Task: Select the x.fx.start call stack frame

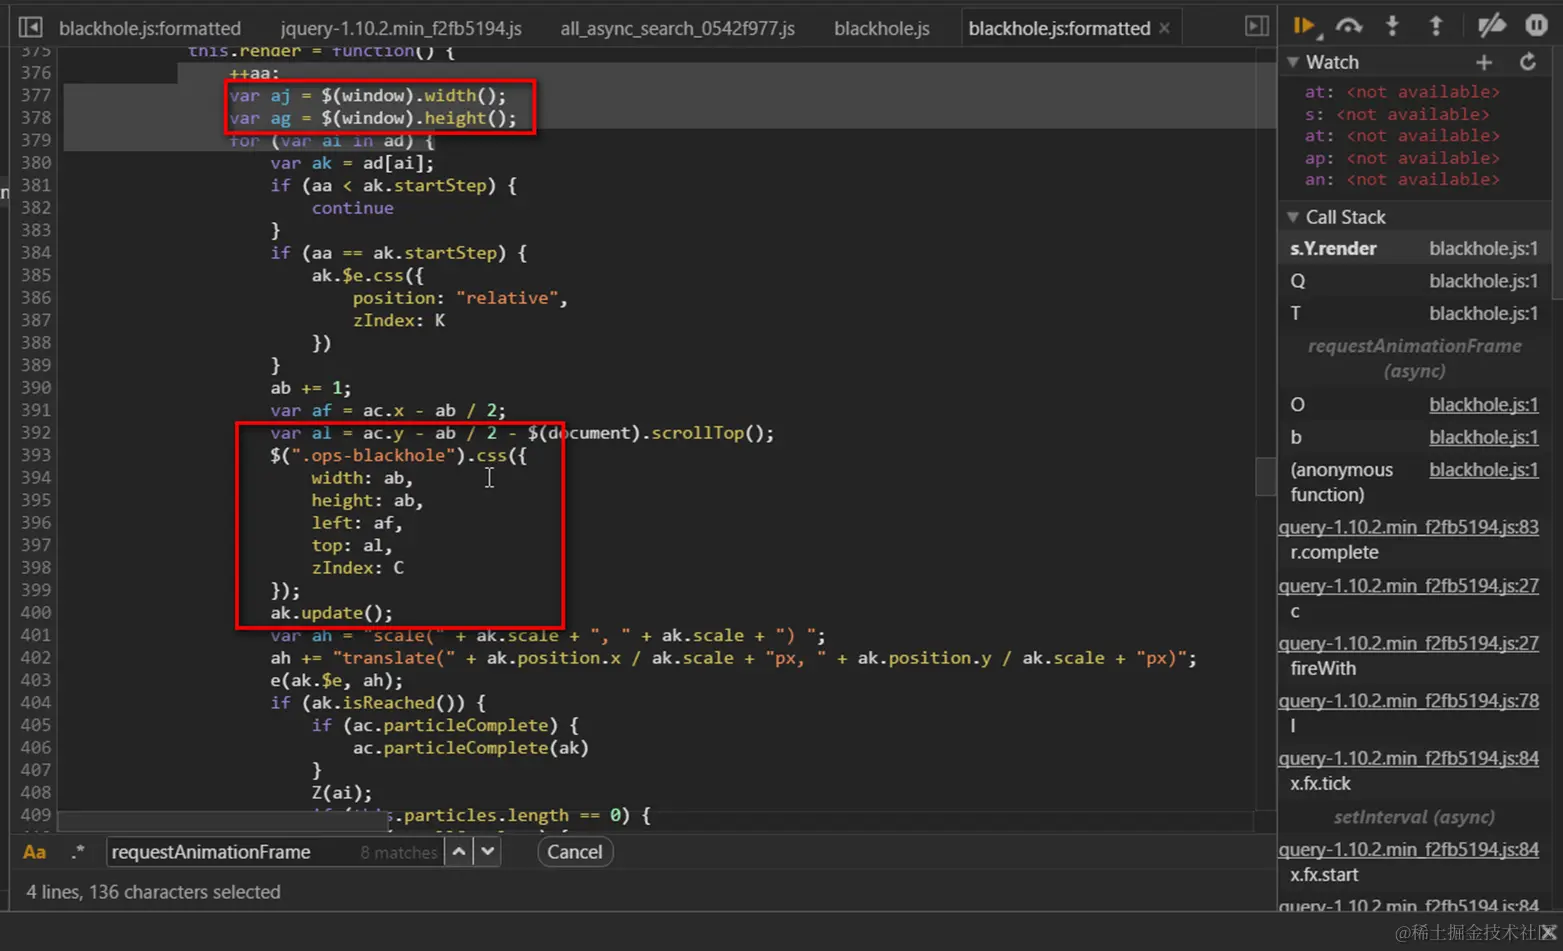Action: point(1324,875)
